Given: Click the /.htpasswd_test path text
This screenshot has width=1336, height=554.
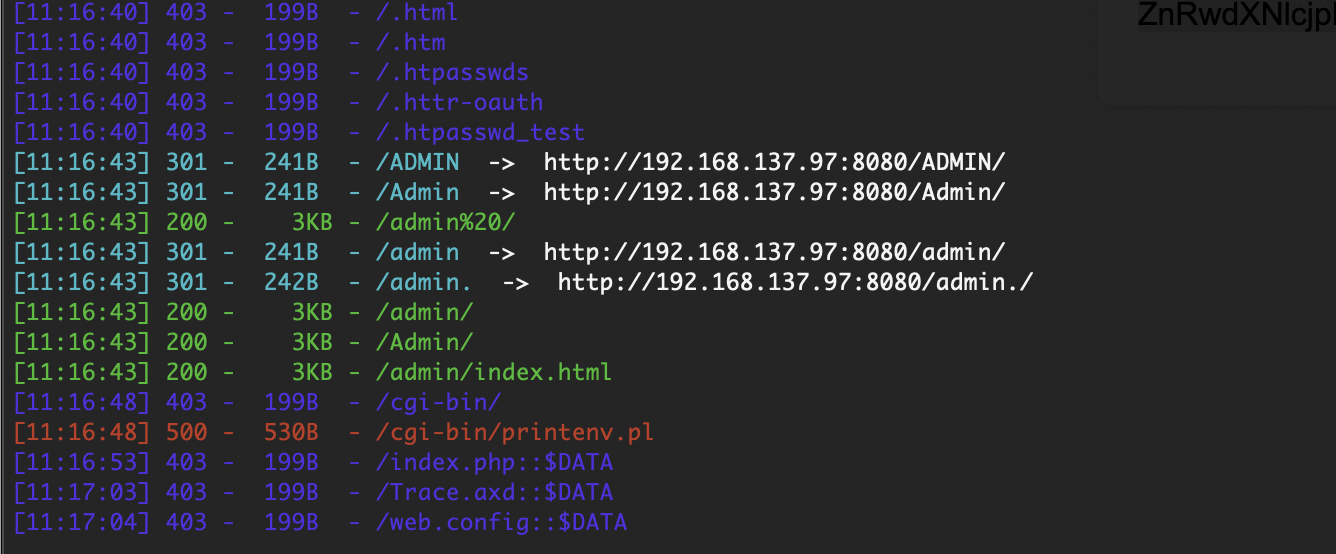Looking at the screenshot, I should [x=480, y=132].
